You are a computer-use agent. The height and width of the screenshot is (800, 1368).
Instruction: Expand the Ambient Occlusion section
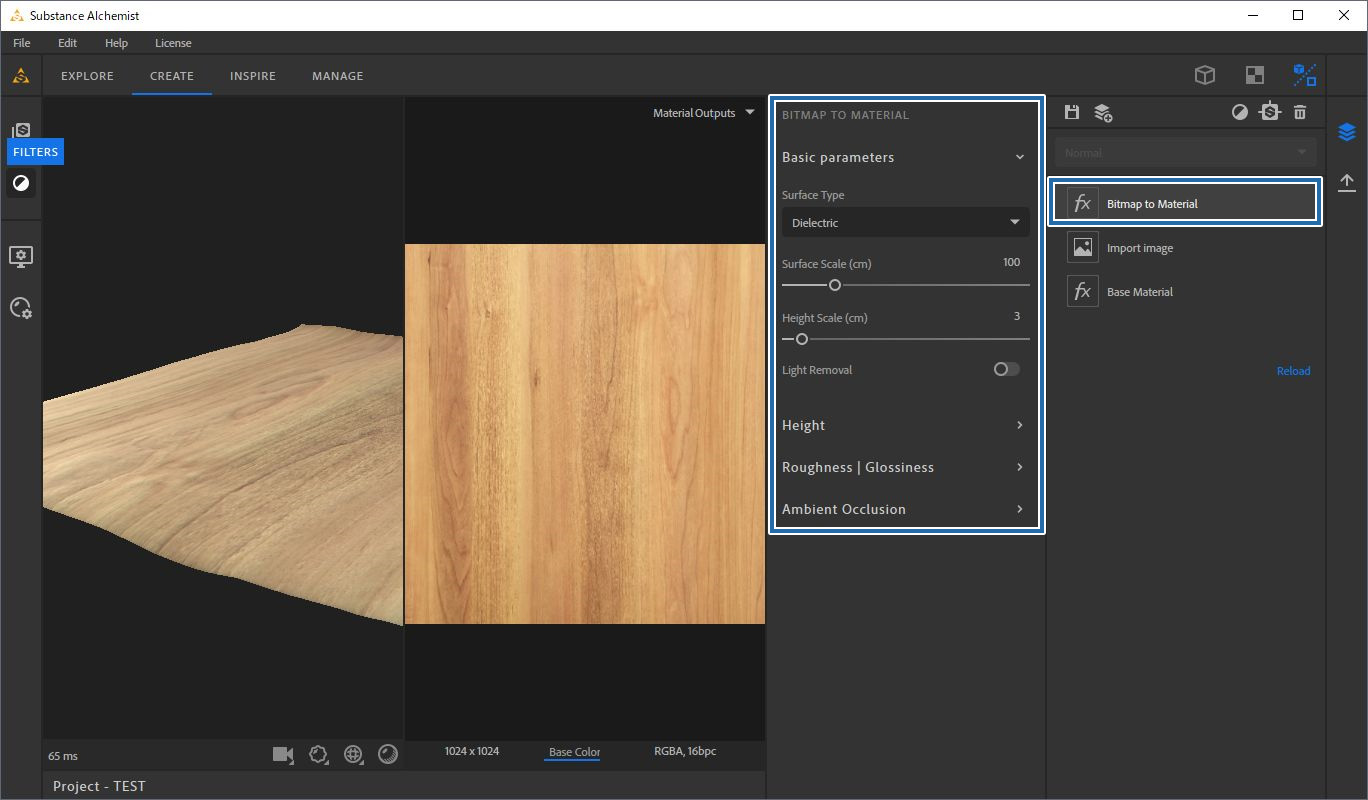point(903,509)
